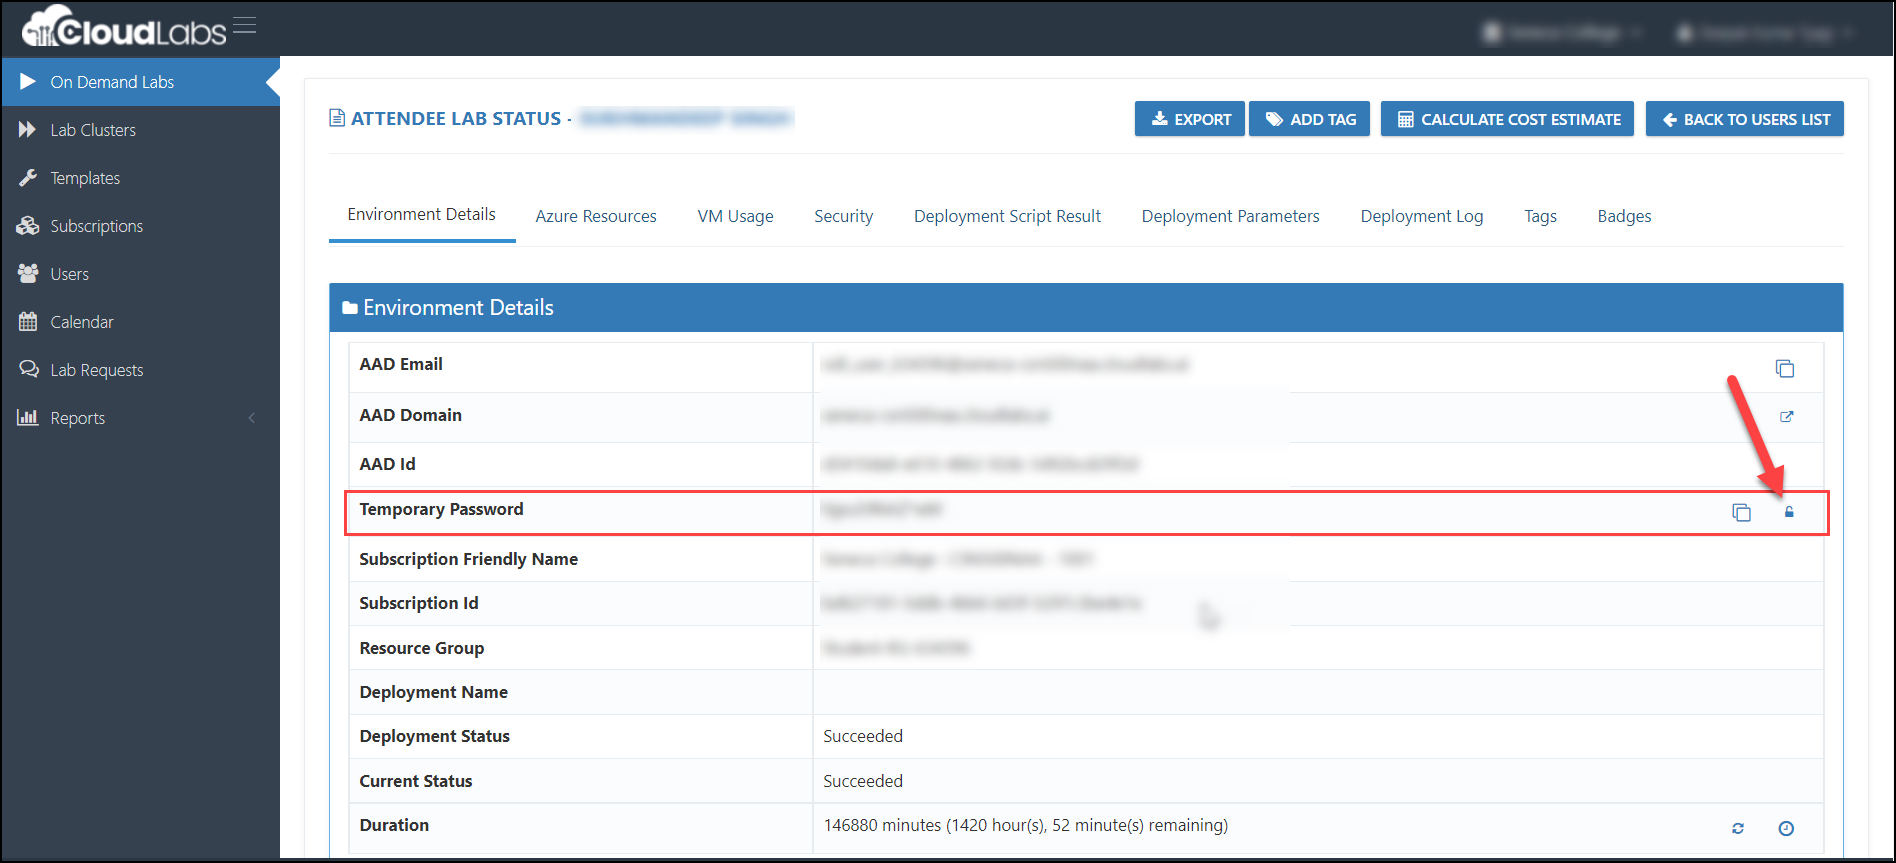Click the Duration minutes remaining text
The image size is (1896, 863).
[1026, 825]
